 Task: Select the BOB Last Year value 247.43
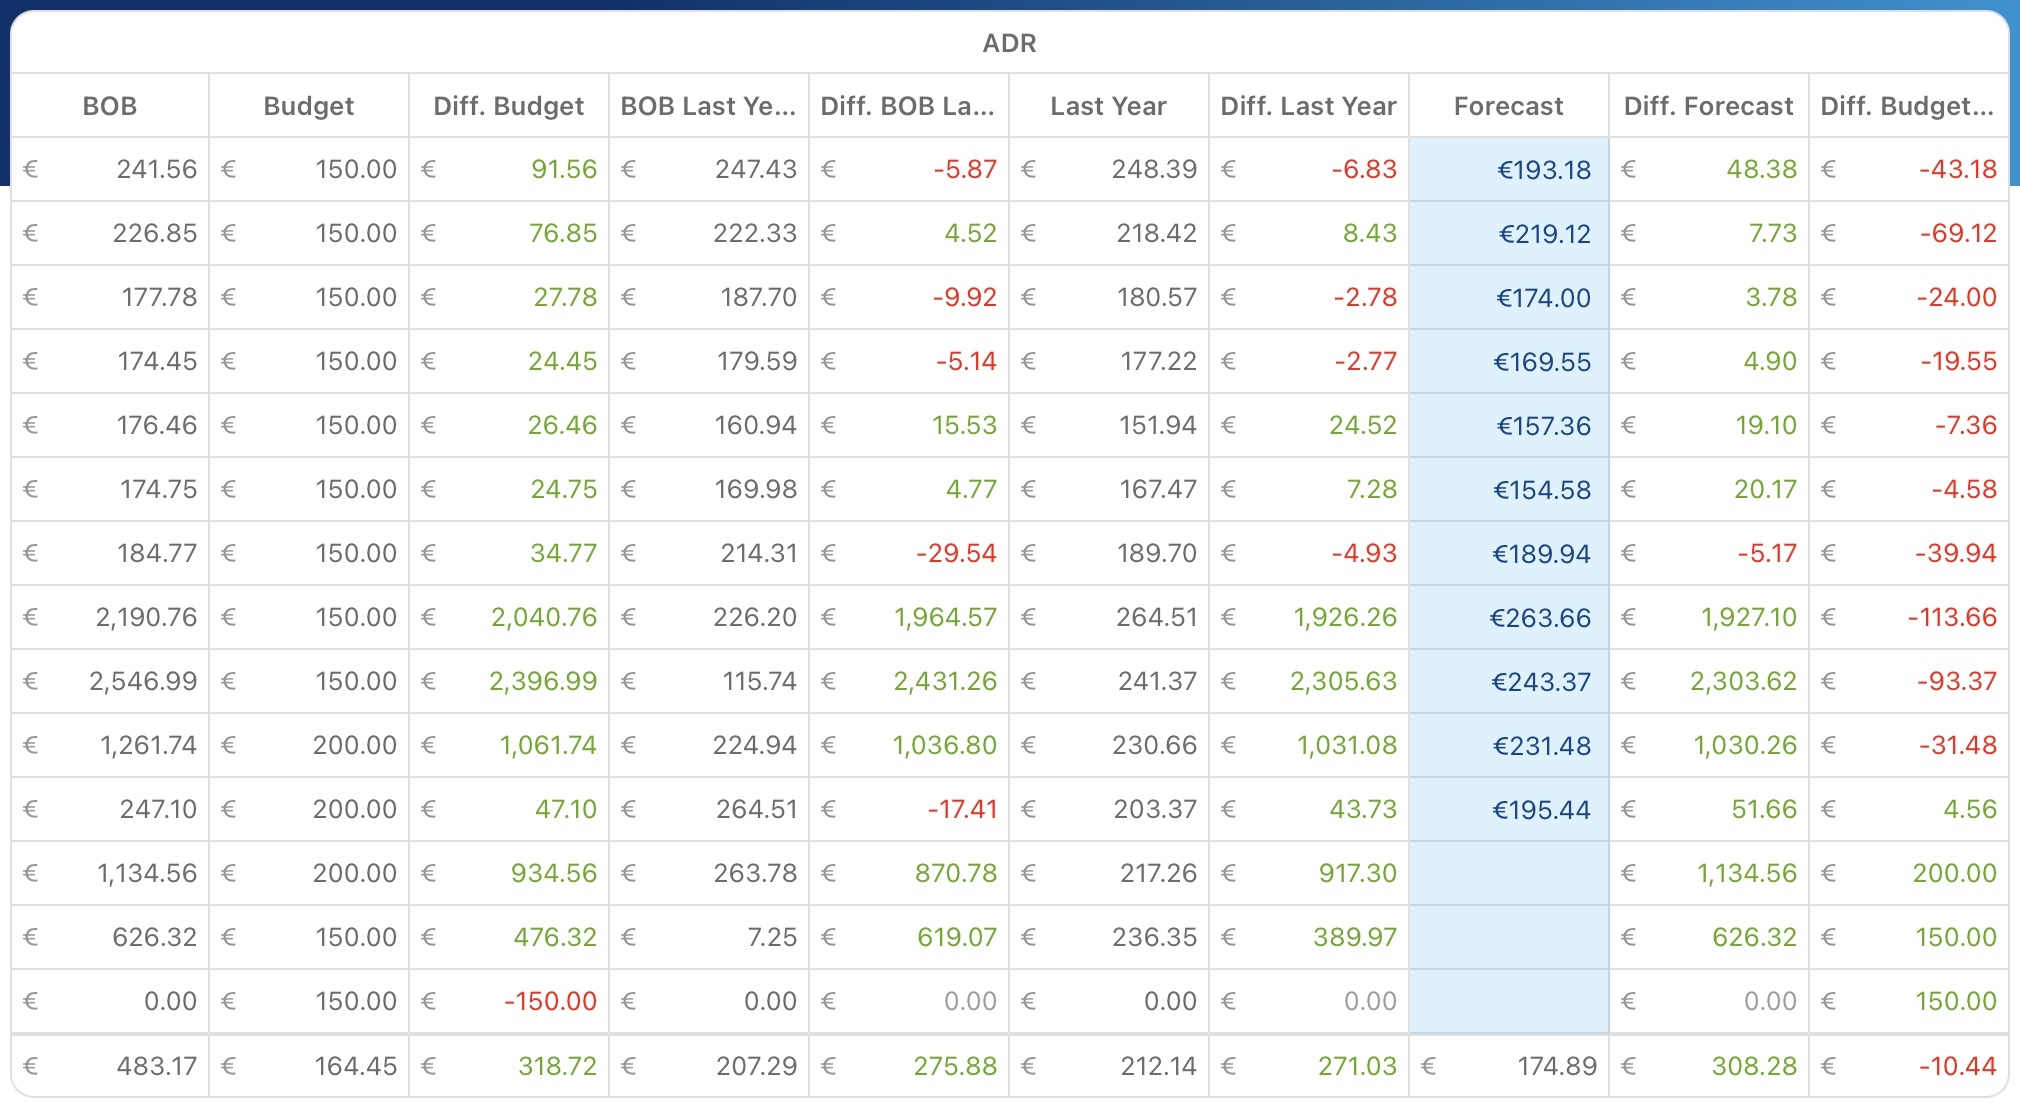[755, 170]
